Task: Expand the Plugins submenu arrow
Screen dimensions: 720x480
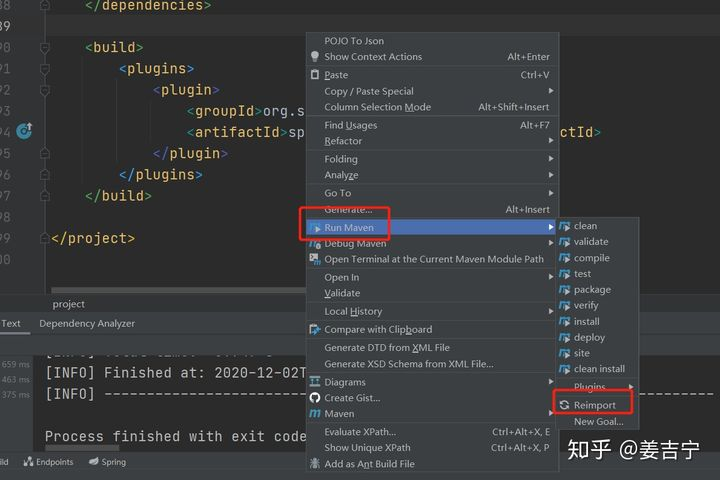Action: pos(631,387)
